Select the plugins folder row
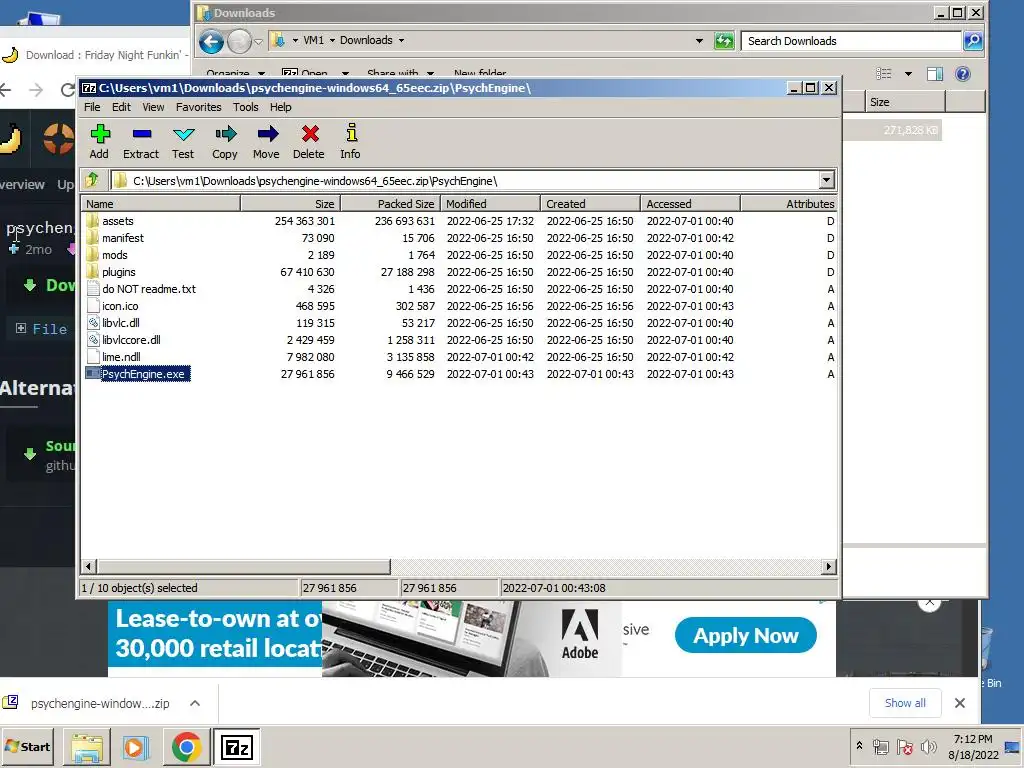Viewport: 1024px width, 768px height. [x=460, y=272]
